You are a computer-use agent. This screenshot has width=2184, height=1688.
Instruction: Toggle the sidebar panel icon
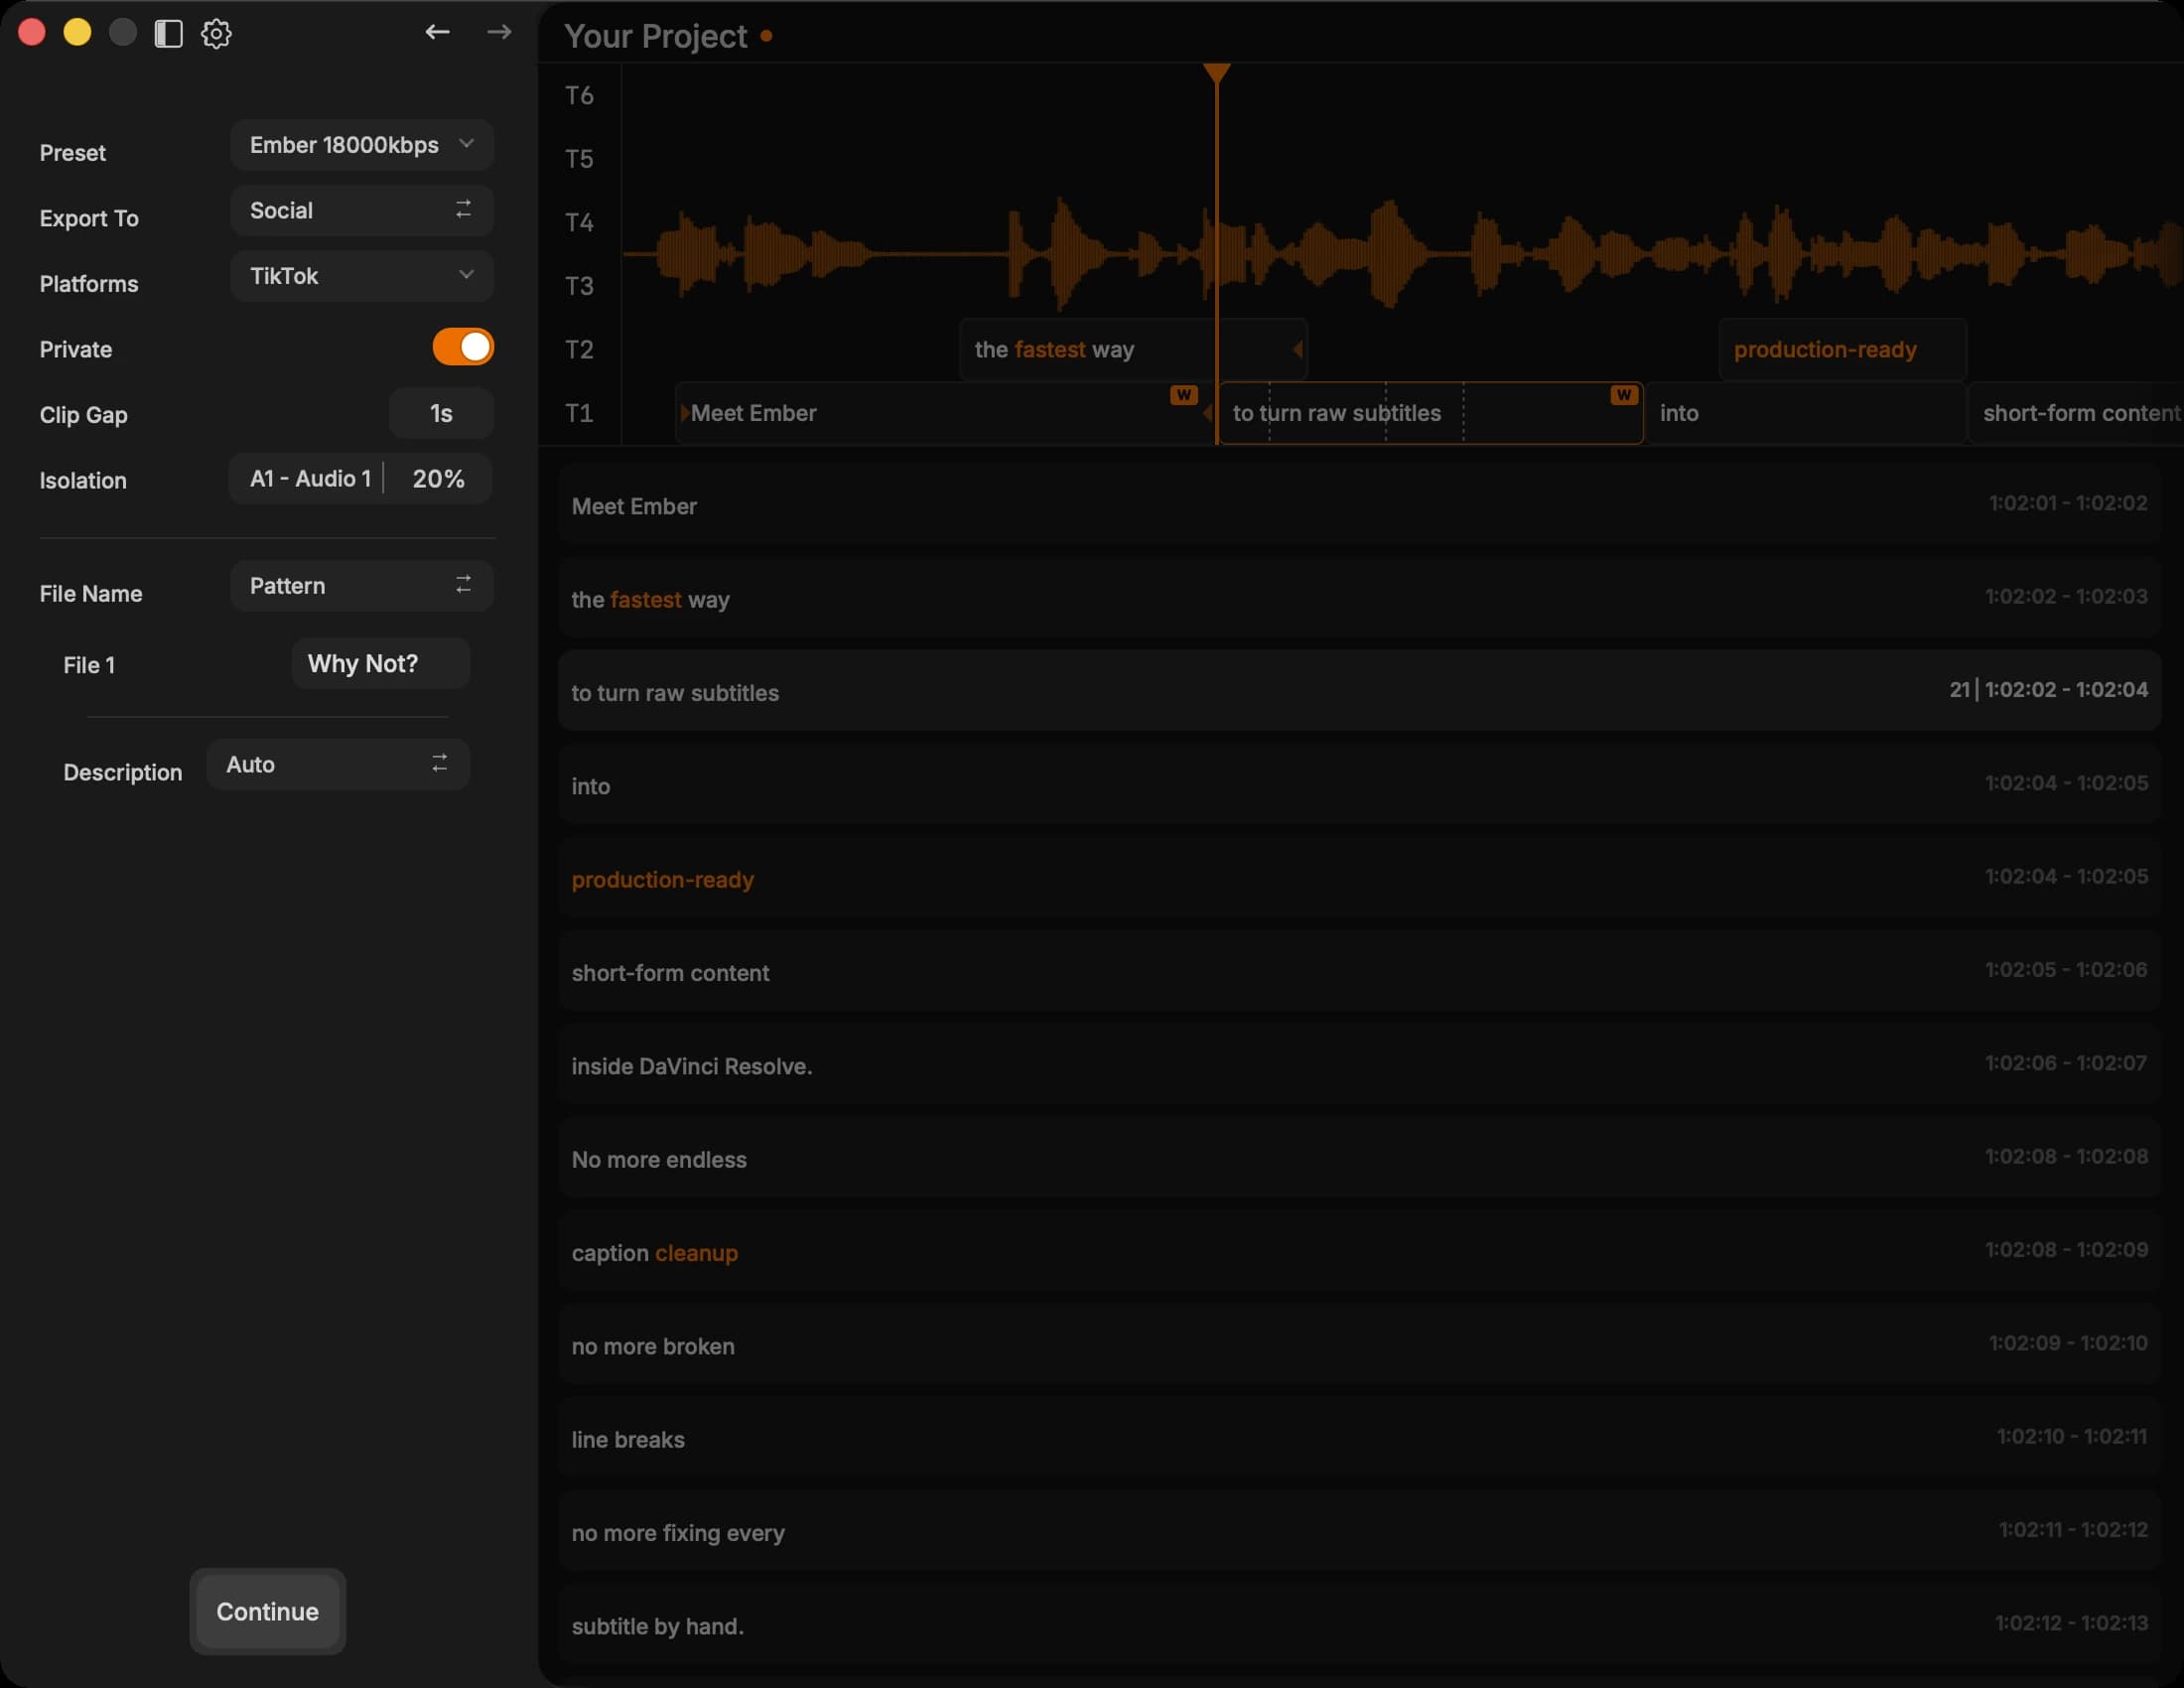click(168, 33)
